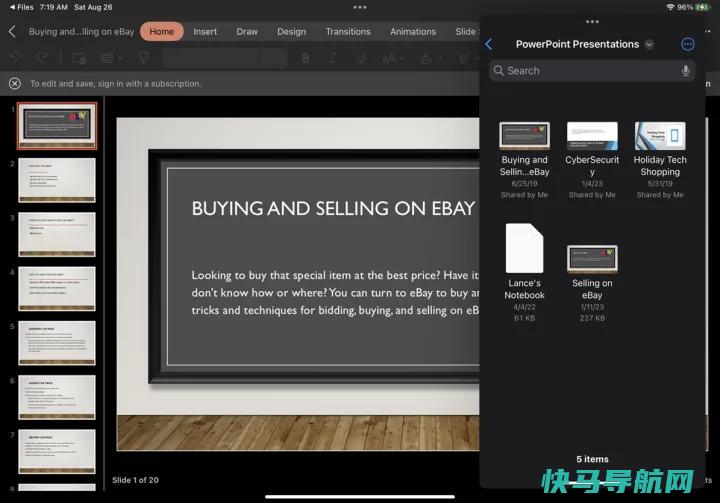Click the slide body paragraph text

335,293
